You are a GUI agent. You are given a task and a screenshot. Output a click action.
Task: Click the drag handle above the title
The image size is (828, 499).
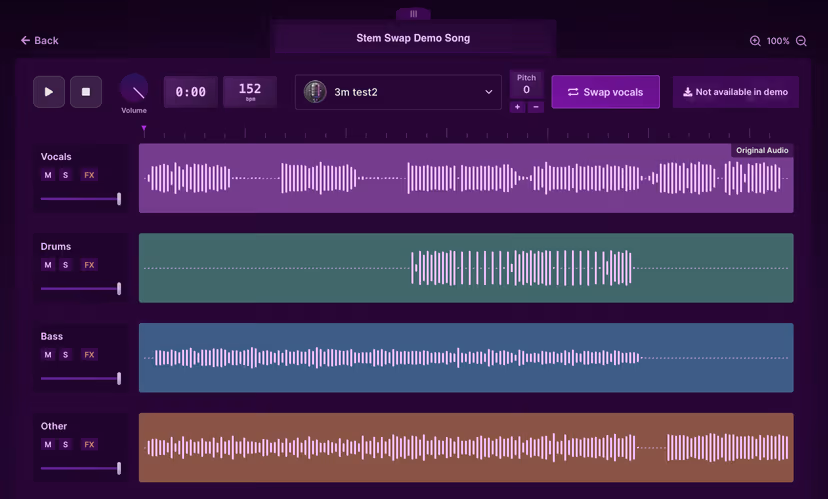click(413, 14)
